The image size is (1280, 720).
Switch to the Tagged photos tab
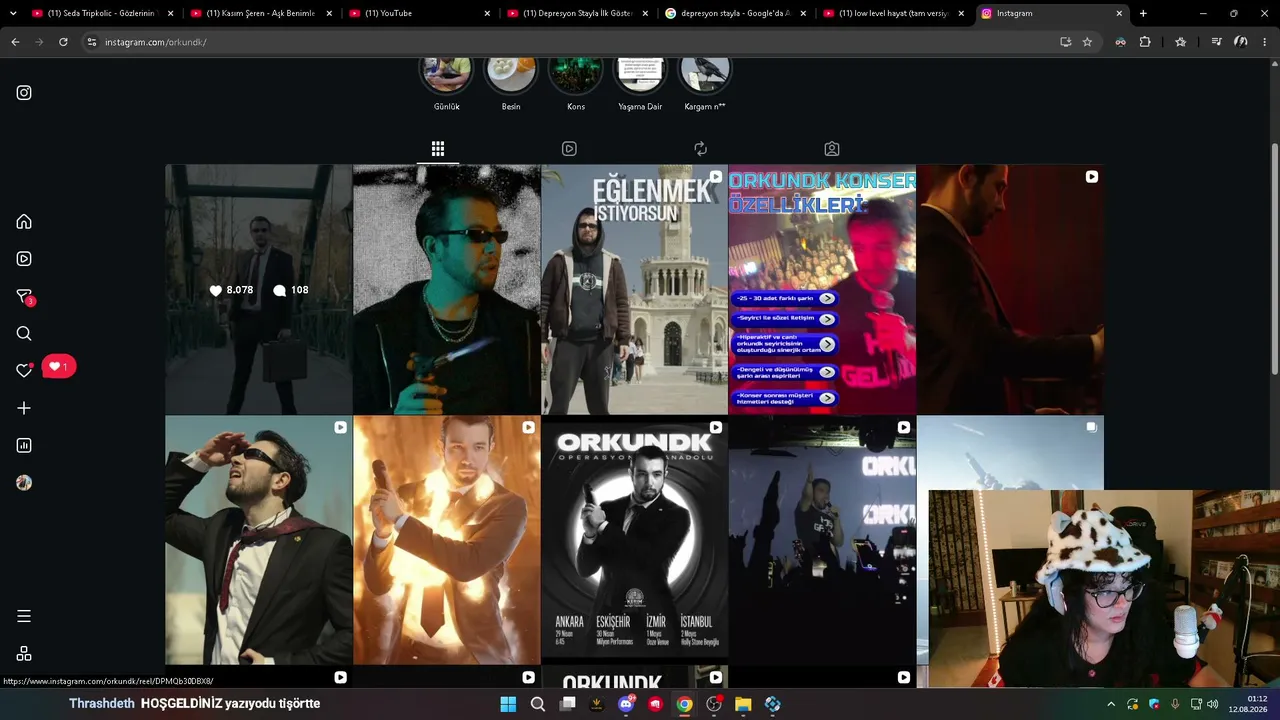coord(832,149)
